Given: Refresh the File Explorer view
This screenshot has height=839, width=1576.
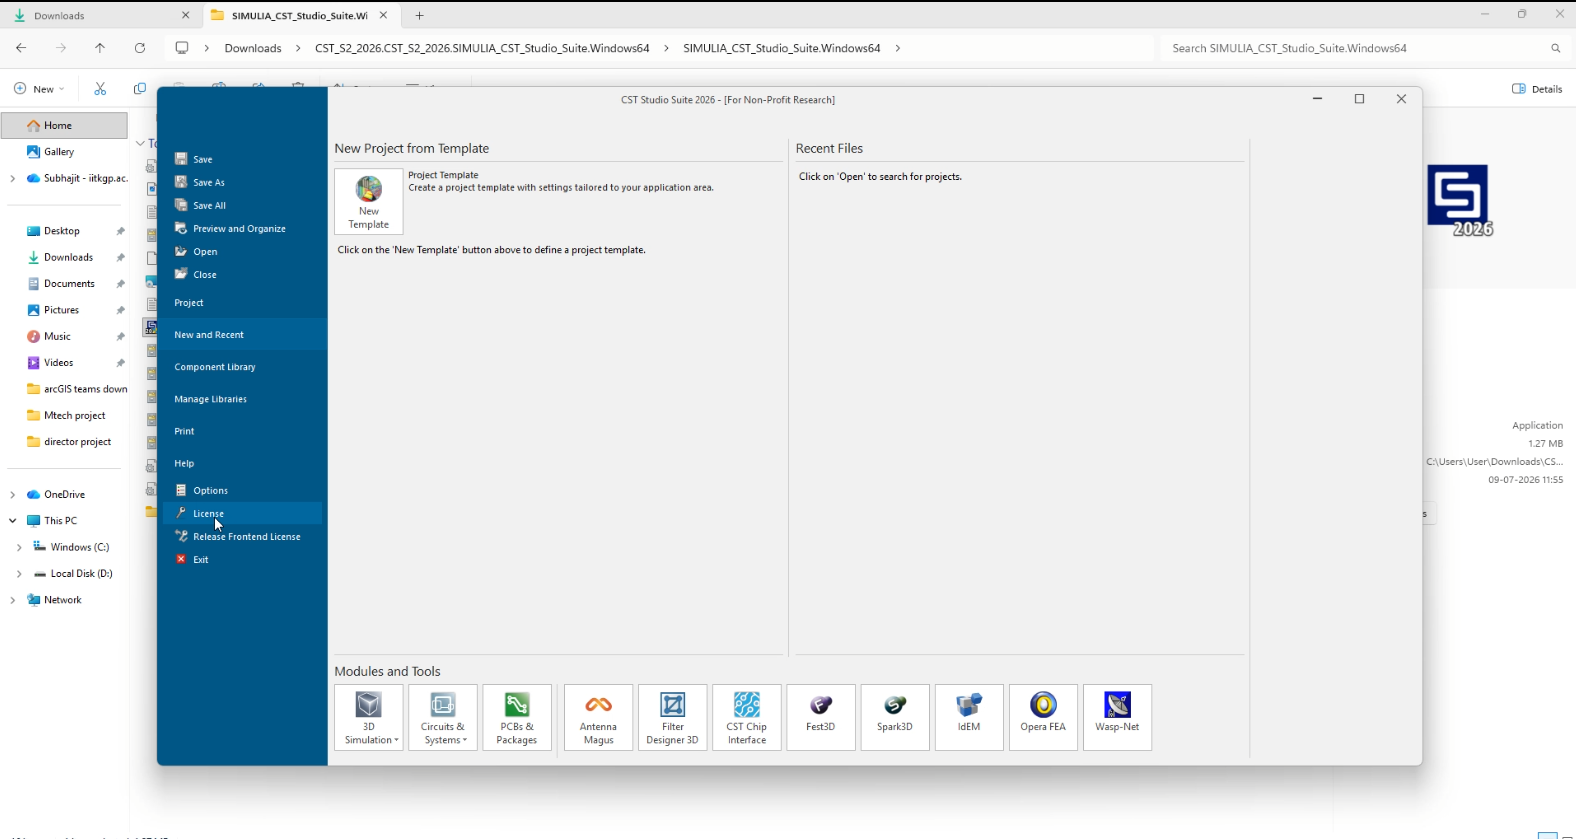Looking at the screenshot, I should coord(140,48).
